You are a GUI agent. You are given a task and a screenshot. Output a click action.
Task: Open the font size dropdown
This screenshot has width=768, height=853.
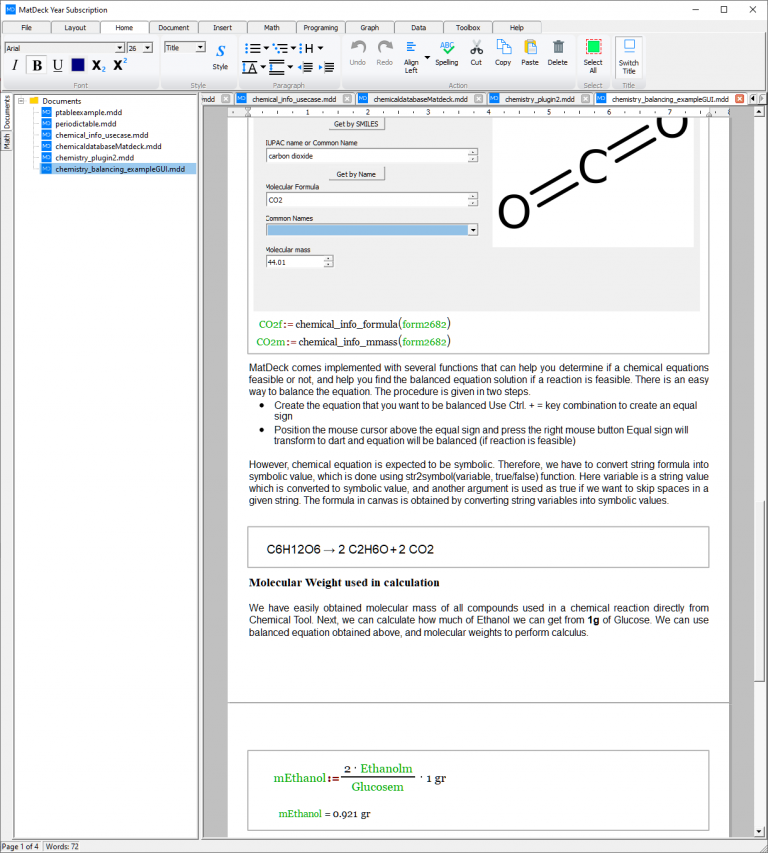click(x=147, y=47)
